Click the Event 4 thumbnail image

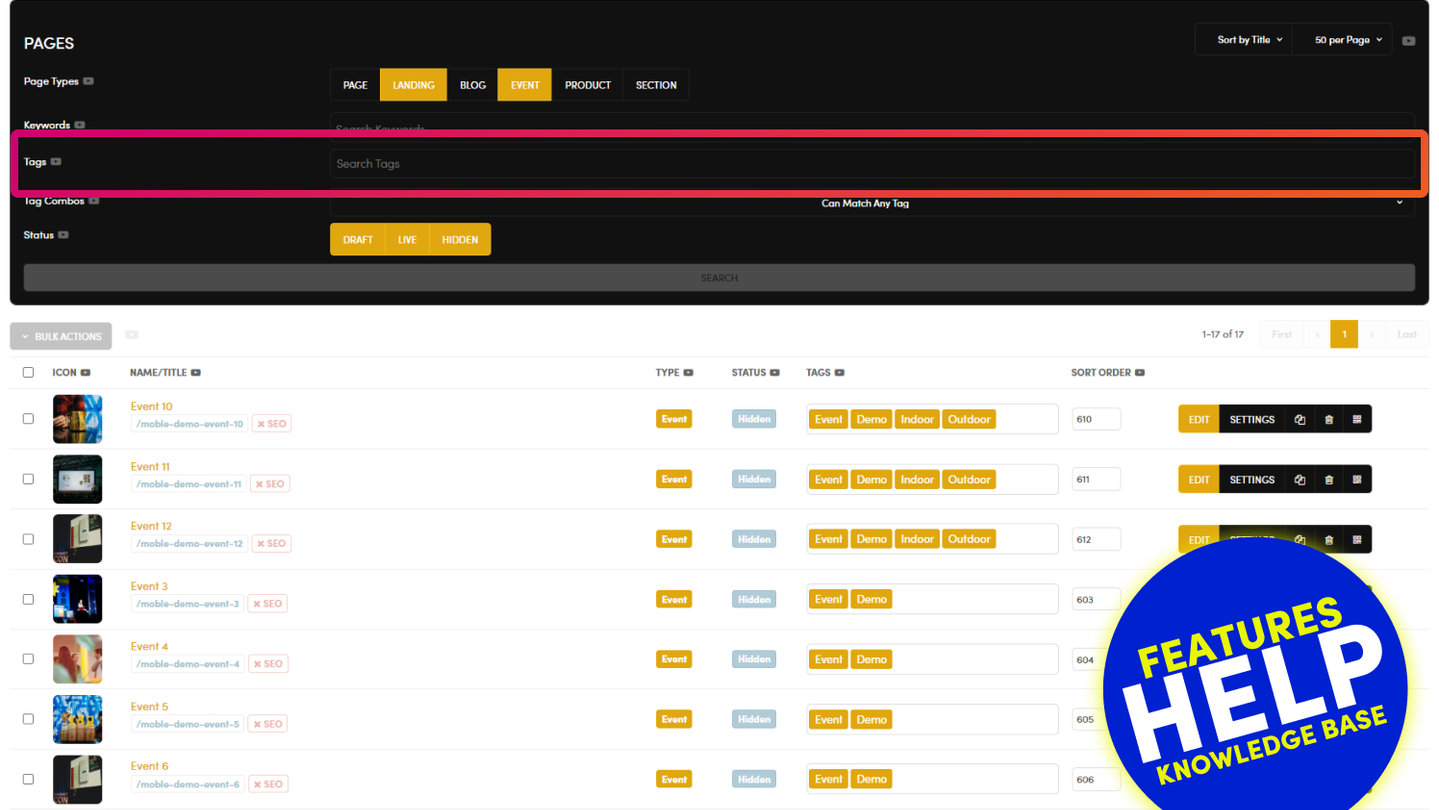click(x=77, y=659)
